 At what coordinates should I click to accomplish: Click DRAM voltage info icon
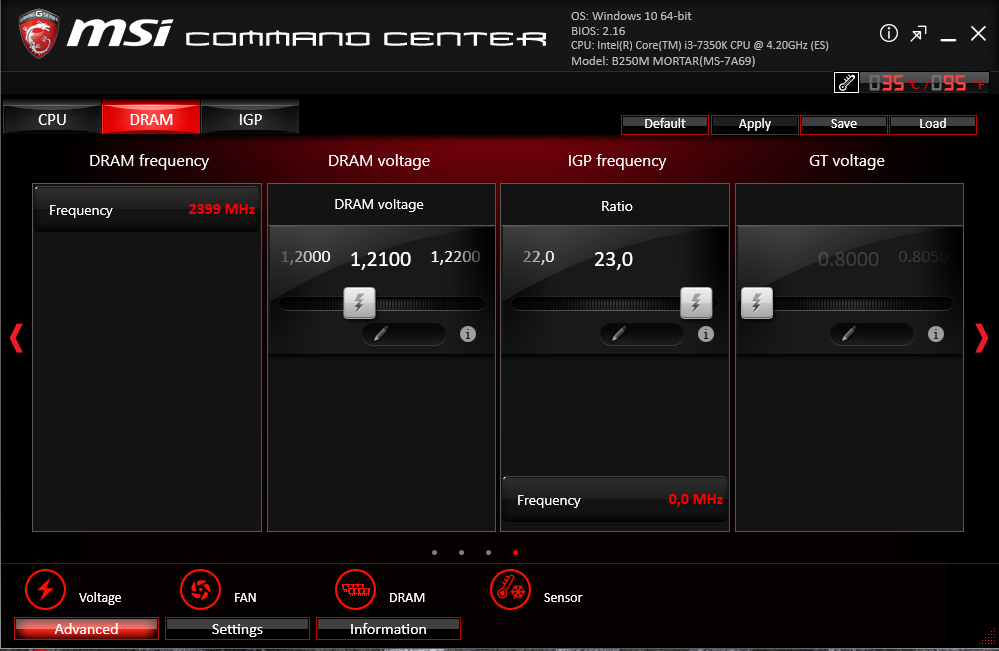pyautogui.click(x=468, y=334)
